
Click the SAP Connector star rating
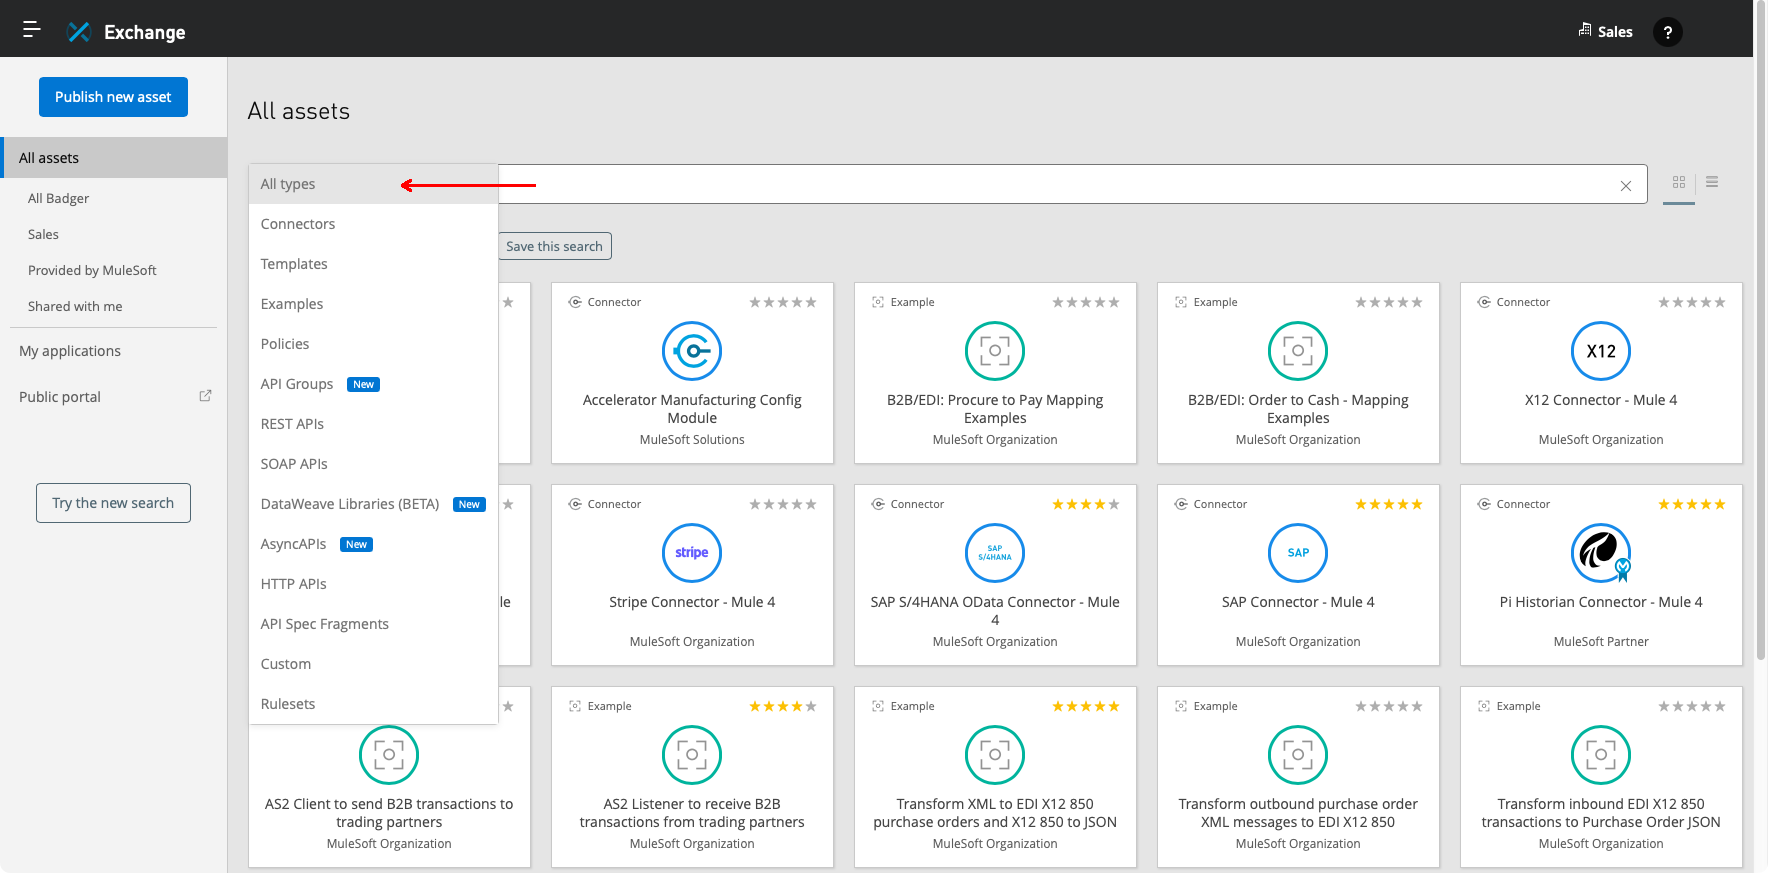1389,504
